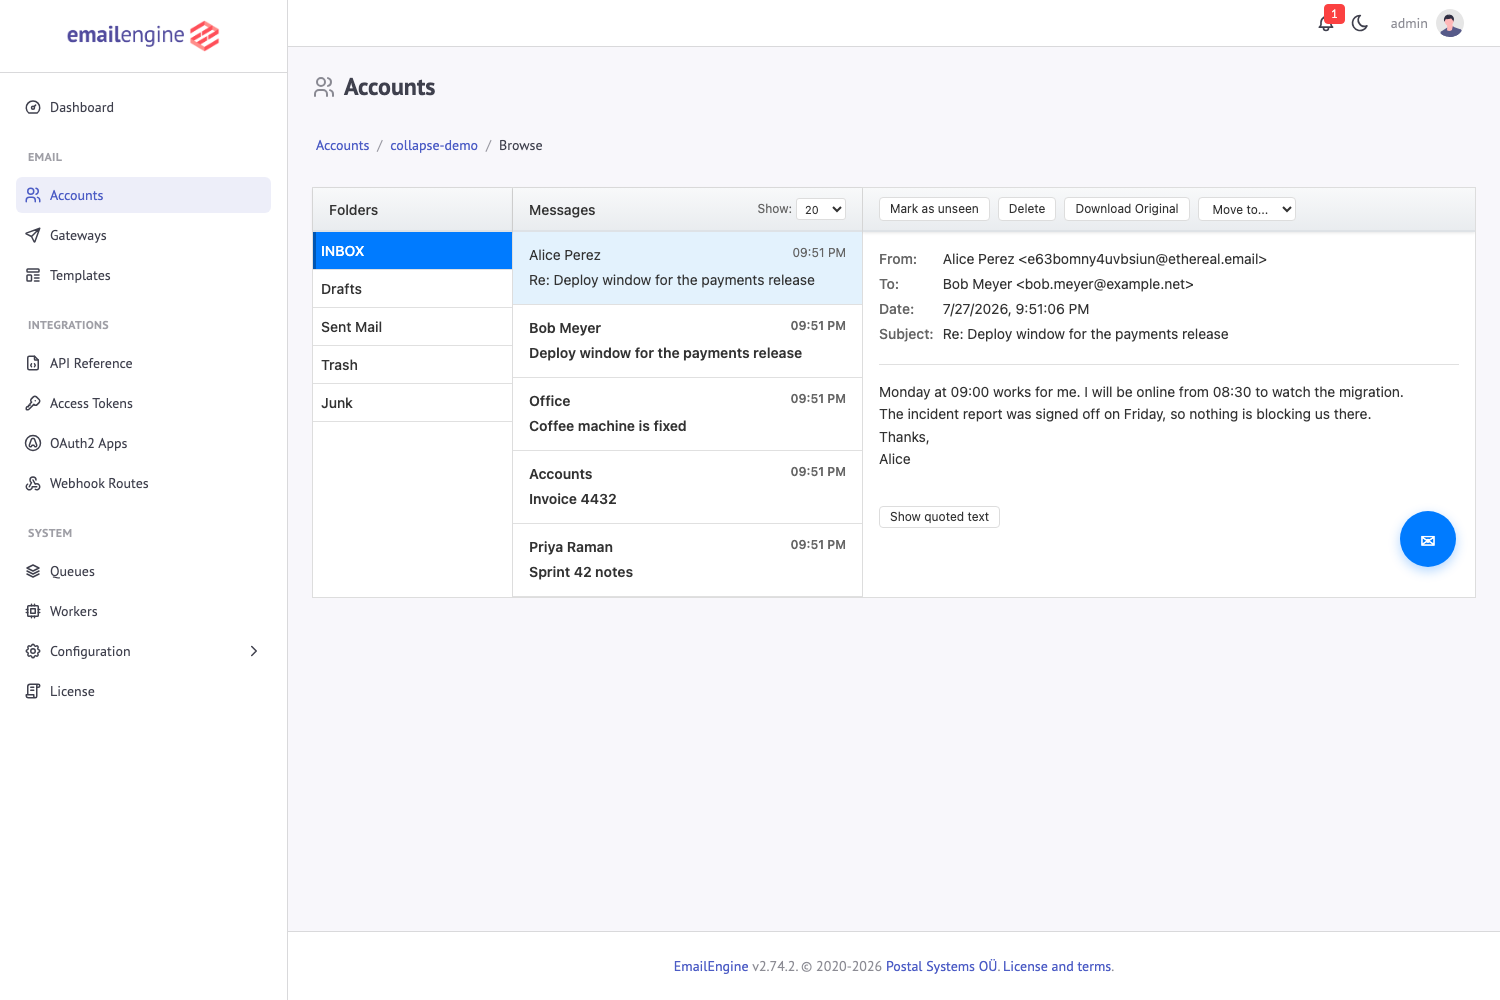Open the notifications bell icon
This screenshot has height=1000, width=1500.
tap(1326, 23)
